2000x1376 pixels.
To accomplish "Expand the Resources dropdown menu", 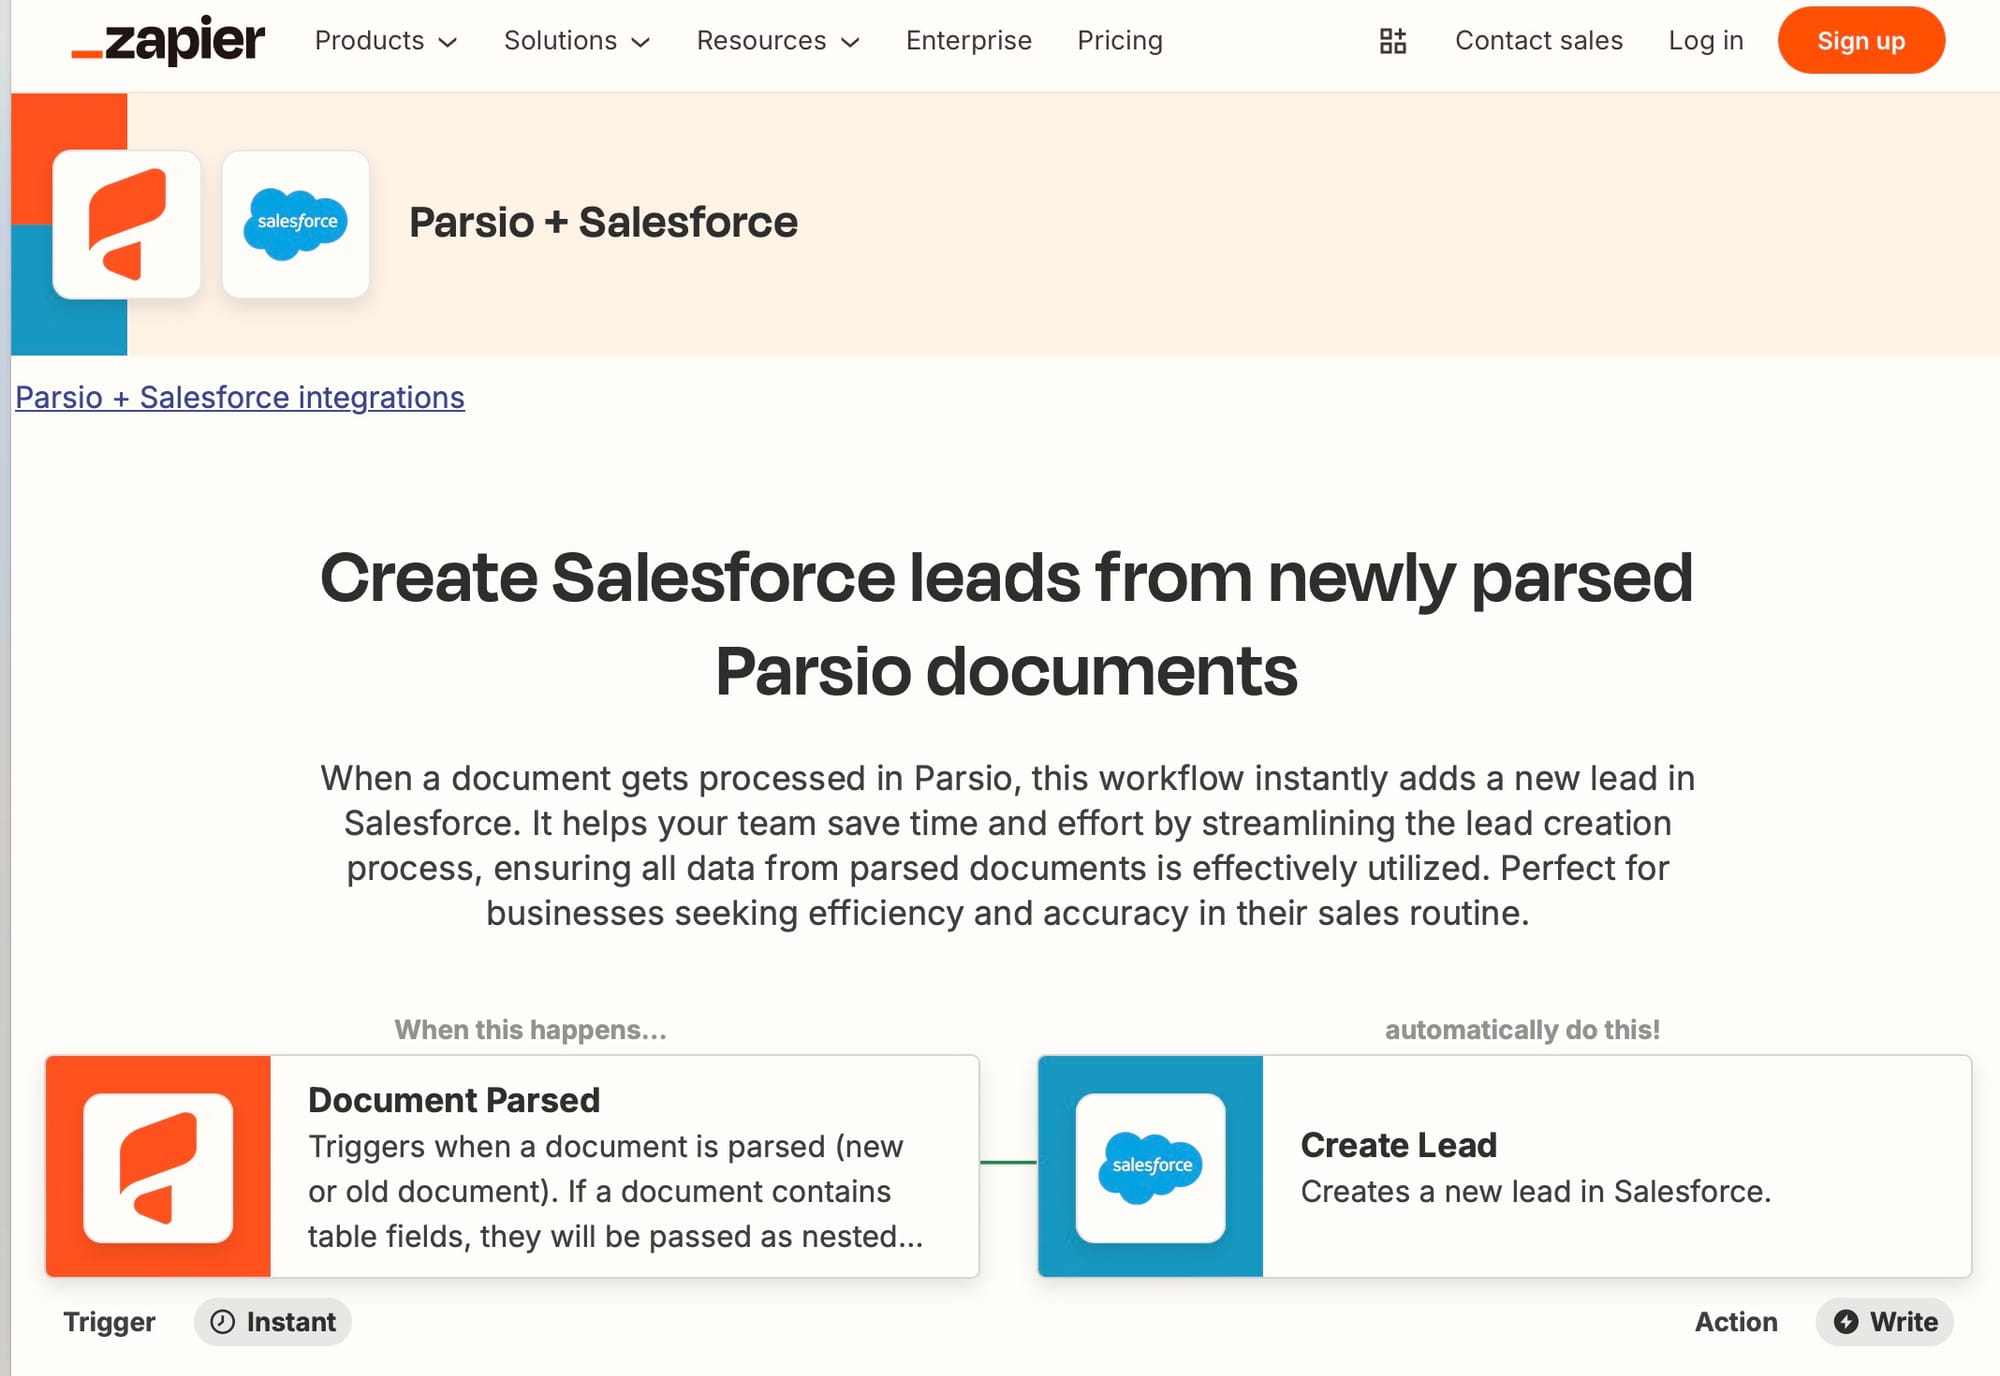I will point(778,41).
